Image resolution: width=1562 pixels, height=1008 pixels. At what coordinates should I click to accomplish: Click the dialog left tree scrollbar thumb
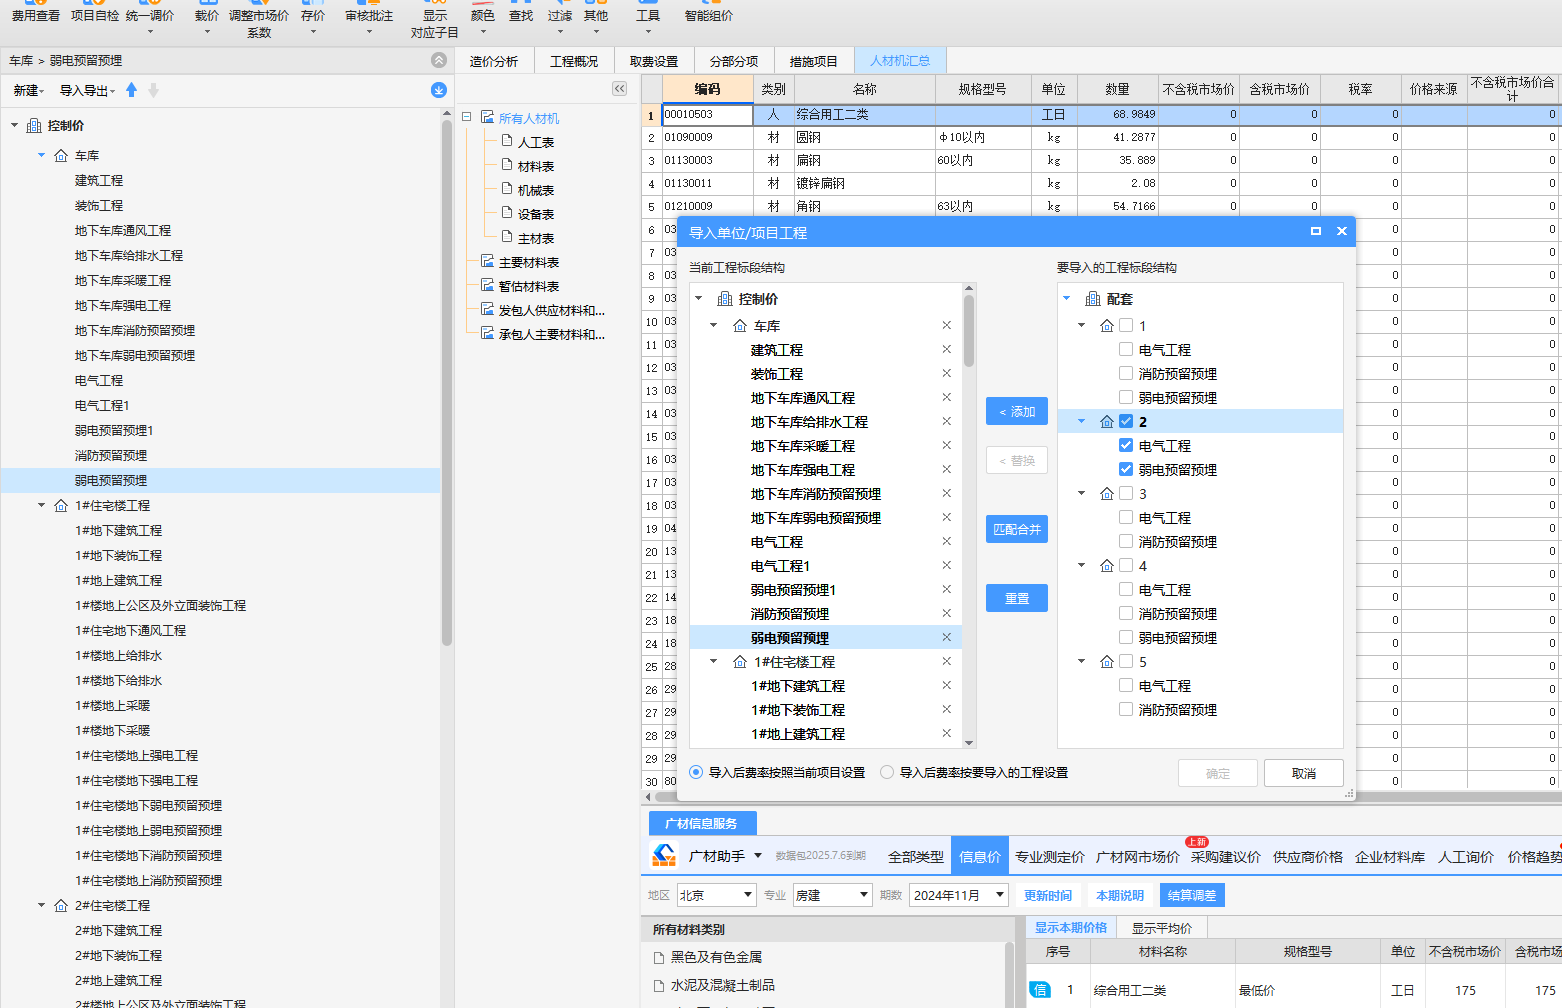968,330
